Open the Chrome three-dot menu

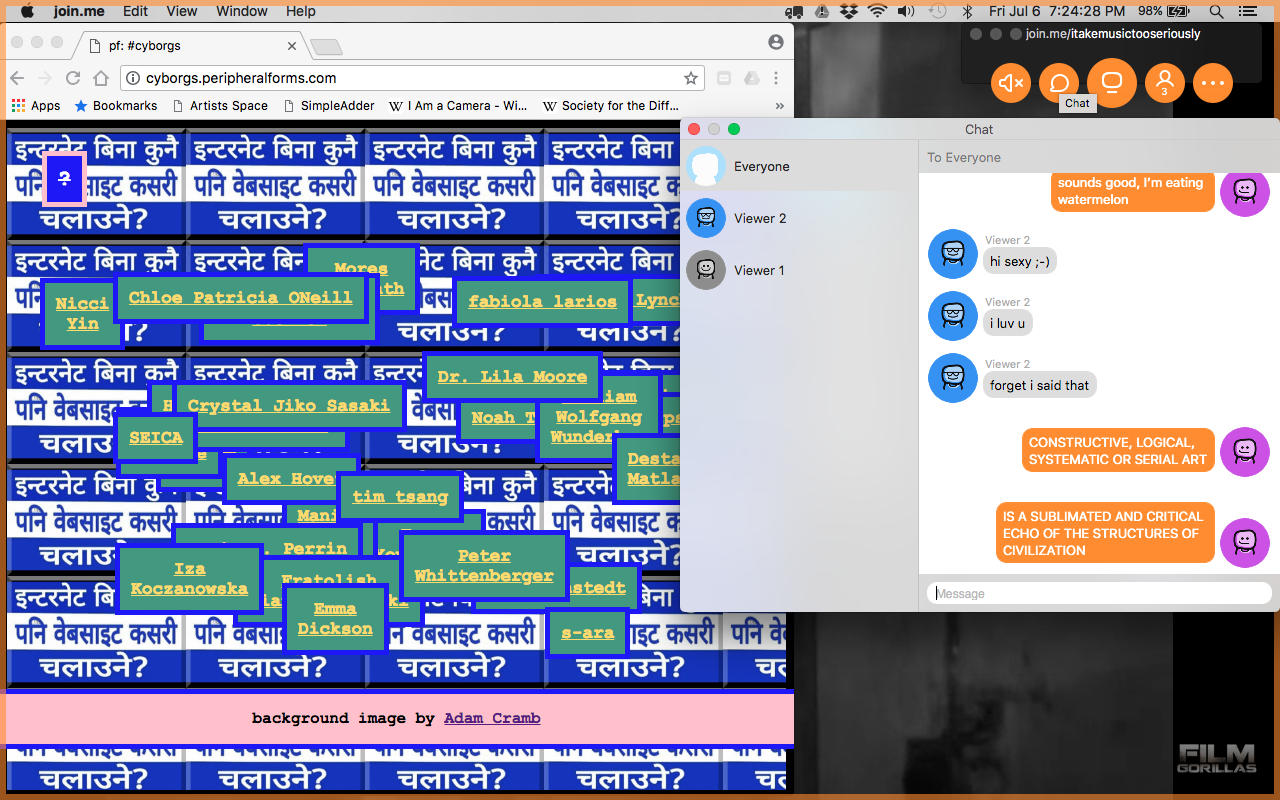point(777,77)
